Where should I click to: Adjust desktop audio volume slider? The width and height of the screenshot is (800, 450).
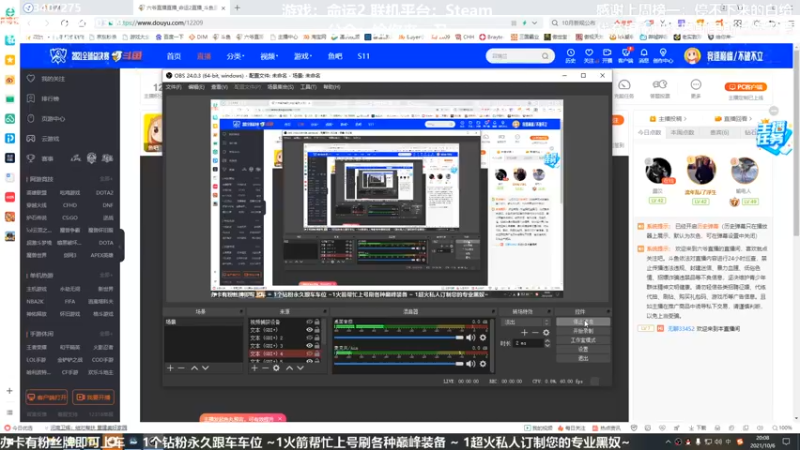click(398, 338)
